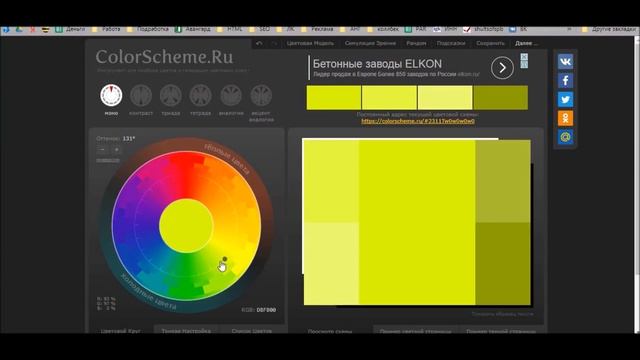Screen dimensions: 640x360
Task: Share via VK icon
Action: click(565, 62)
